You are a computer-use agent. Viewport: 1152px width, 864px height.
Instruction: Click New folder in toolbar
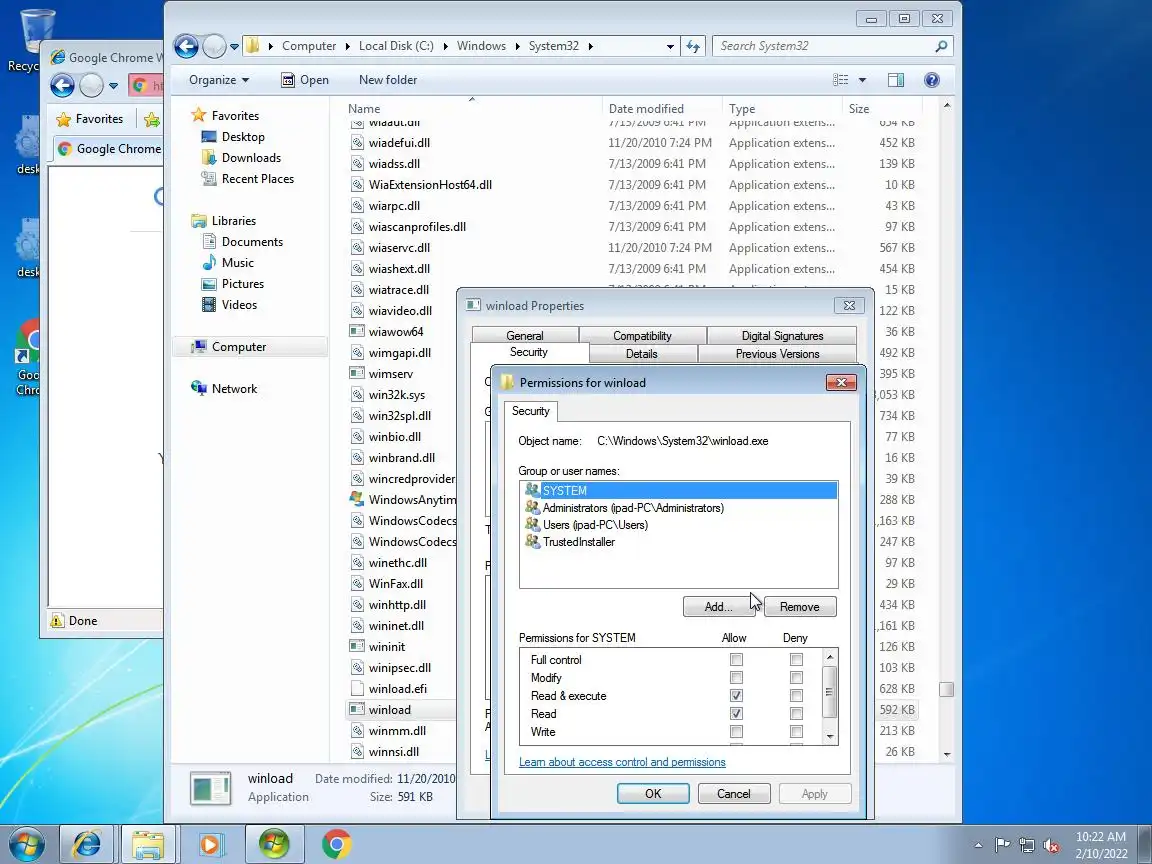click(x=388, y=80)
